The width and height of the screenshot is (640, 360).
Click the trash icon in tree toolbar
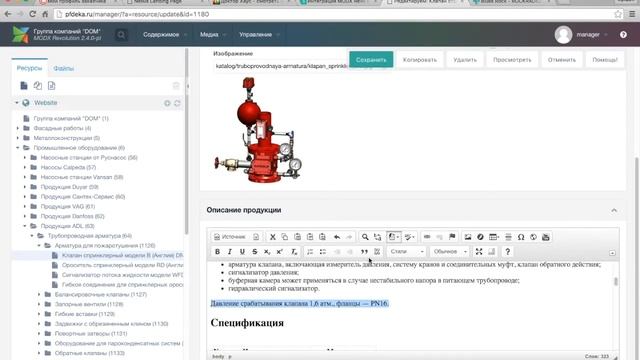[x=176, y=86]
